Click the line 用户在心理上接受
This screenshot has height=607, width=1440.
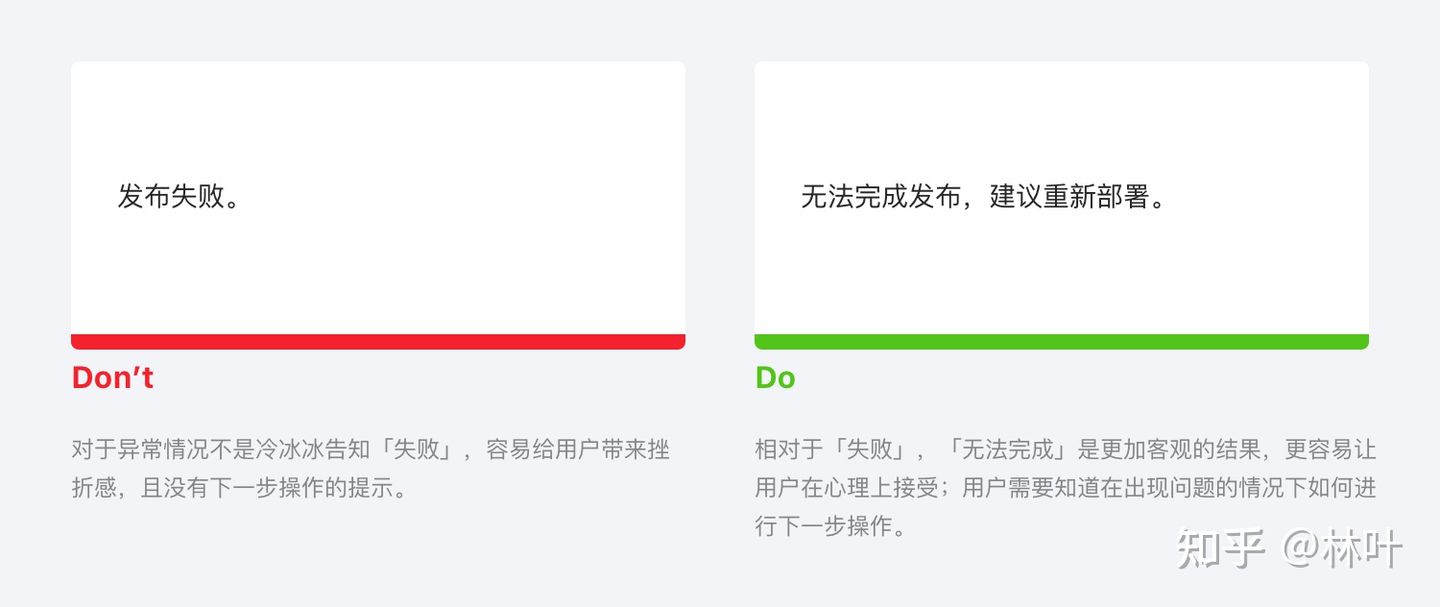point(847,488)
